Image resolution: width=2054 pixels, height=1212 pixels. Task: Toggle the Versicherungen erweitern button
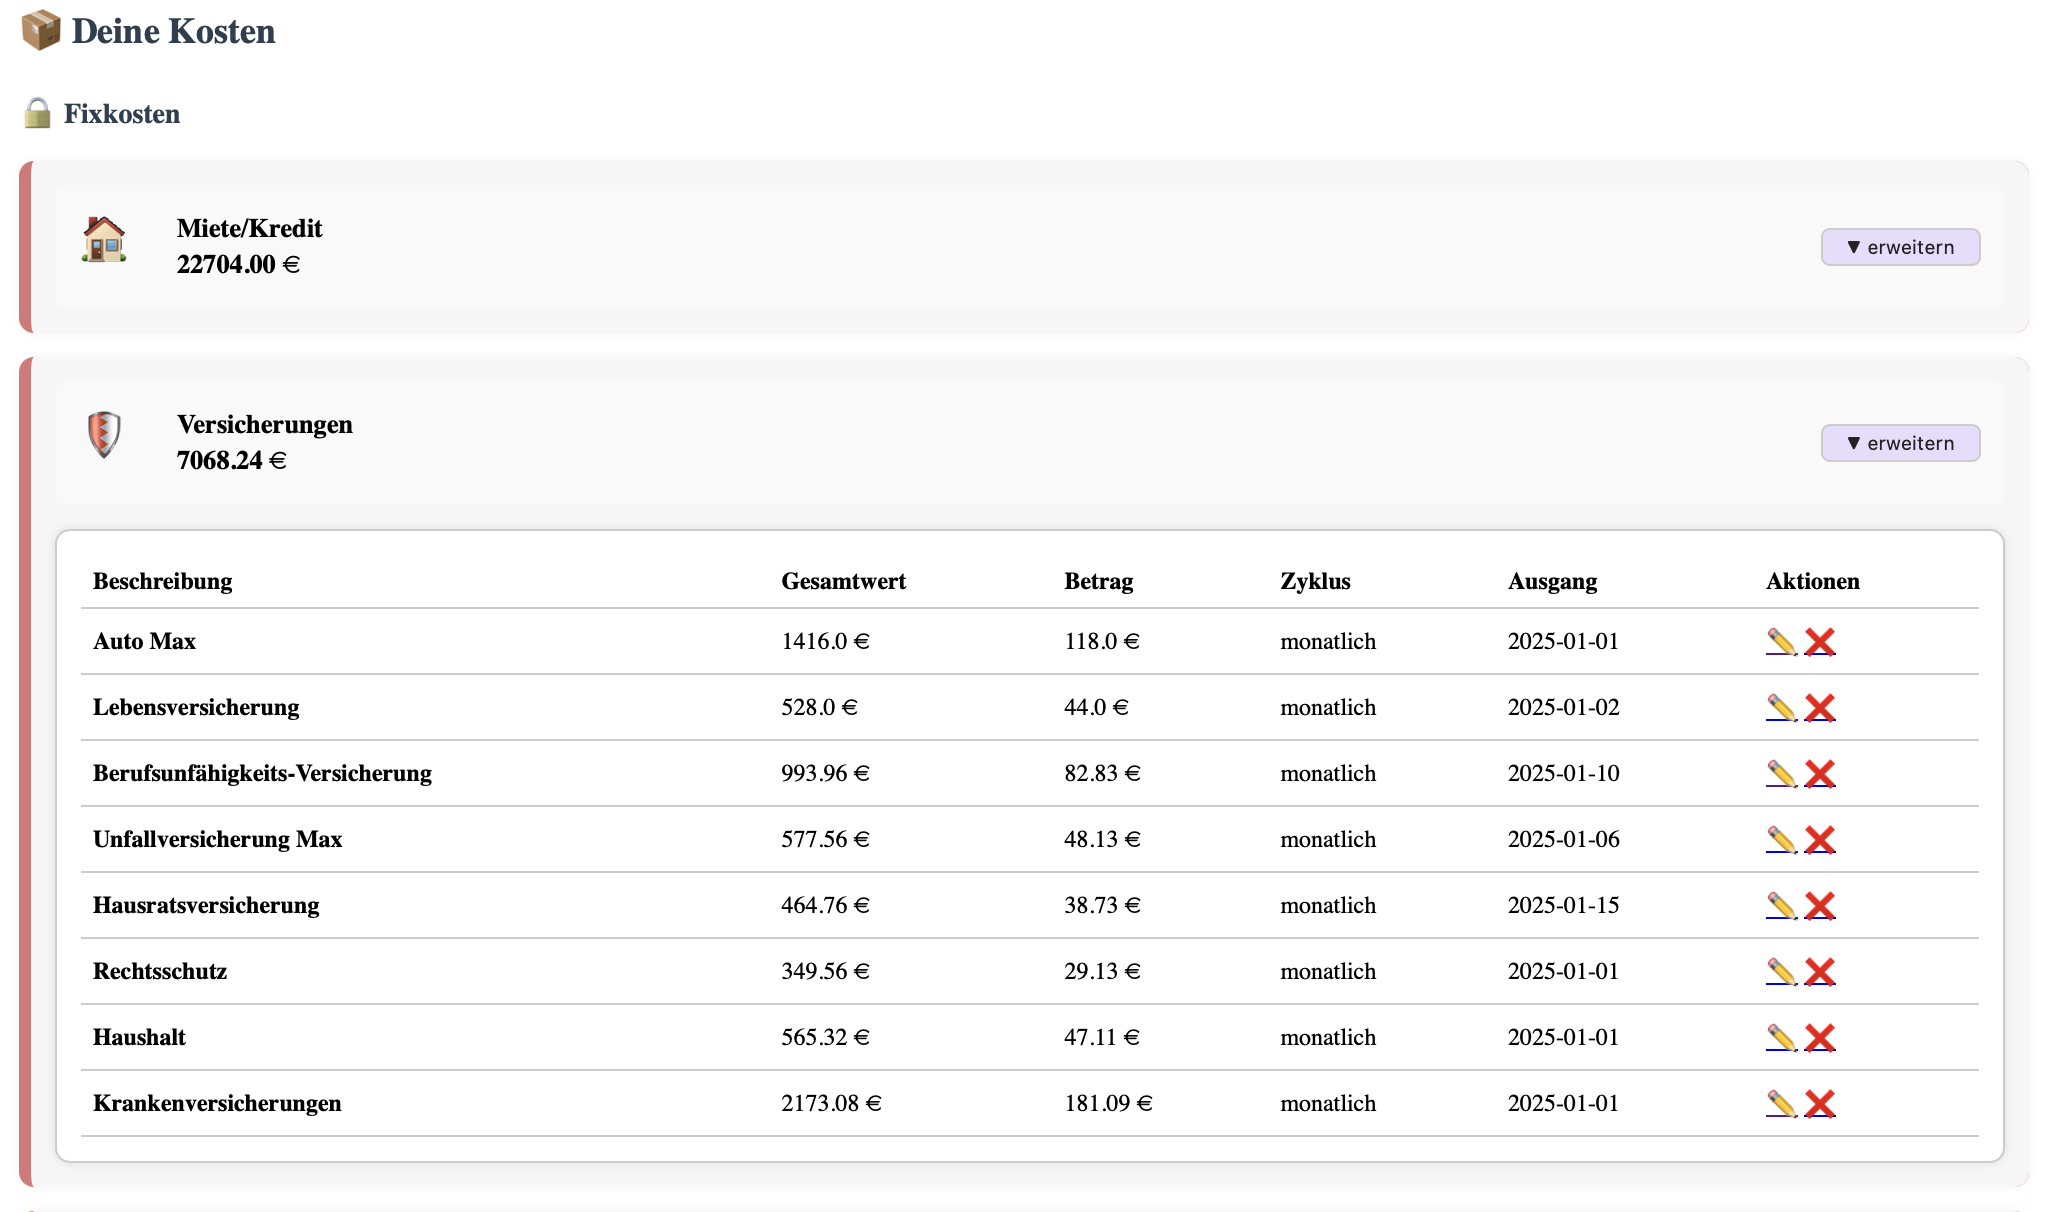point(1899,443)
